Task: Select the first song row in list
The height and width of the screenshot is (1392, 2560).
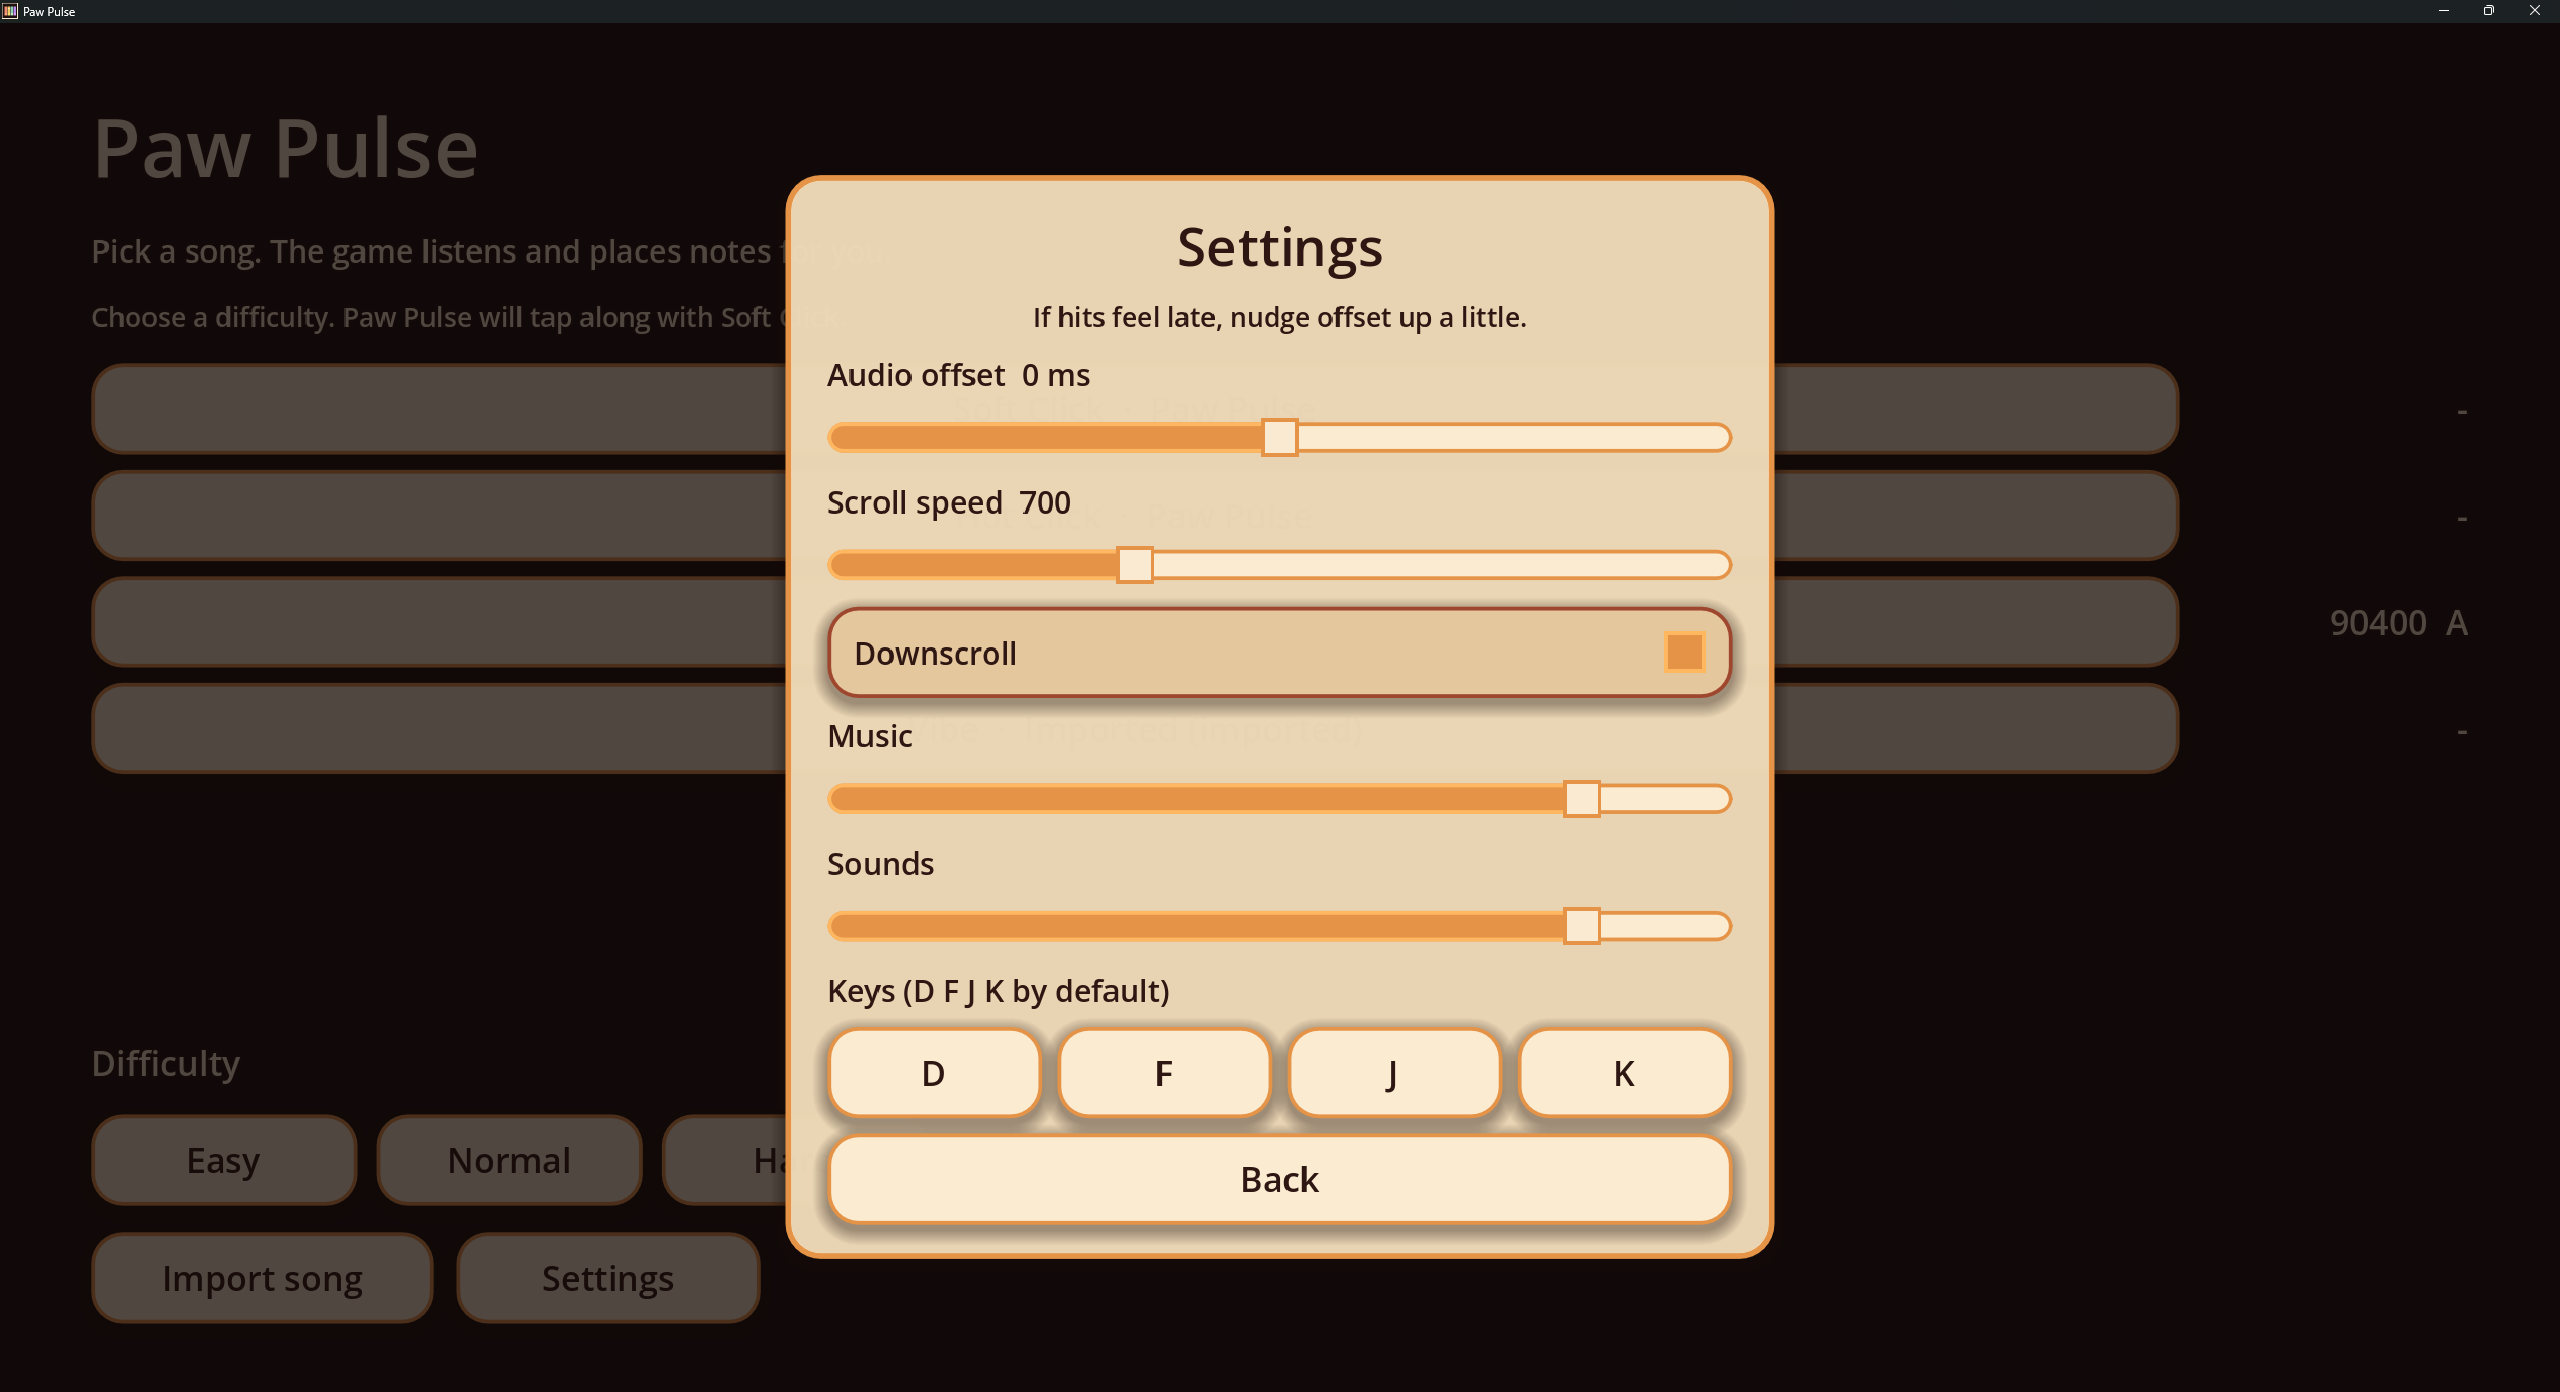Action: [x=1135, y=409]
